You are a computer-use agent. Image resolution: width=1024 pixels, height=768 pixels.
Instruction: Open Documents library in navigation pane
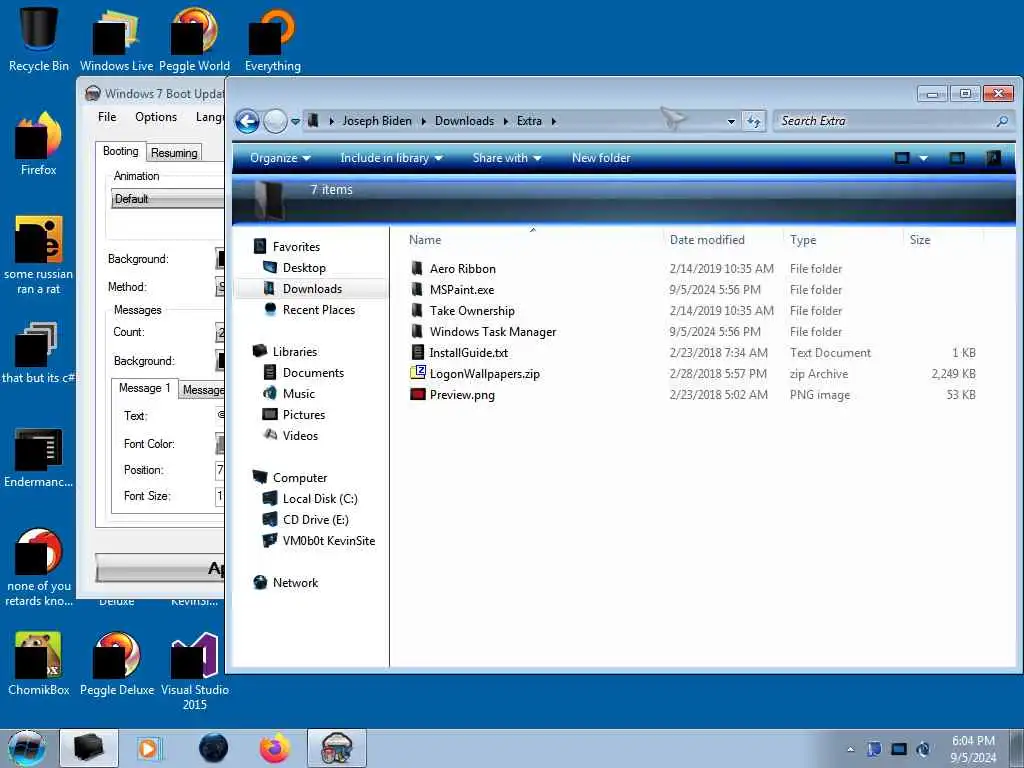pos(313,372)
